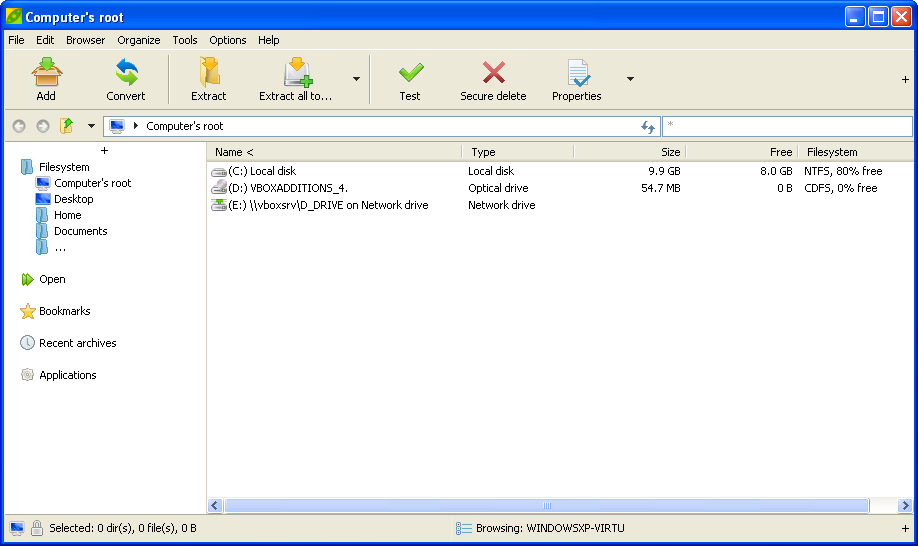The image size is (918, 546).
Task: Open the Tools menu
Action: tap(185, 40)
